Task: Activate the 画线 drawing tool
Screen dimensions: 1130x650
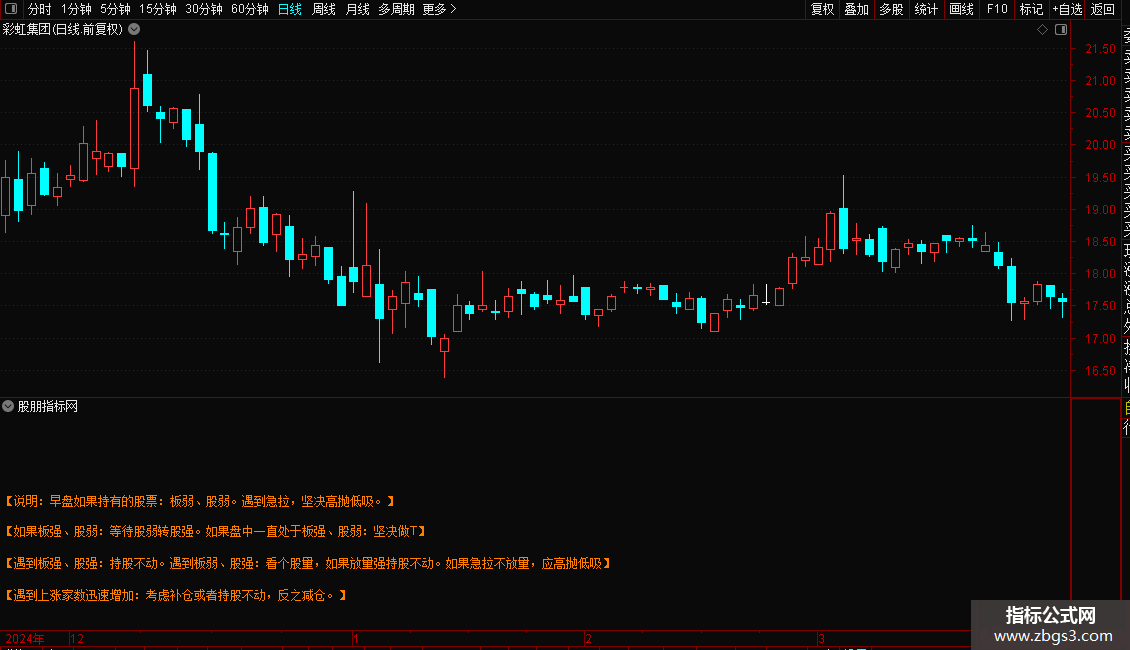Action: (961, 9)
